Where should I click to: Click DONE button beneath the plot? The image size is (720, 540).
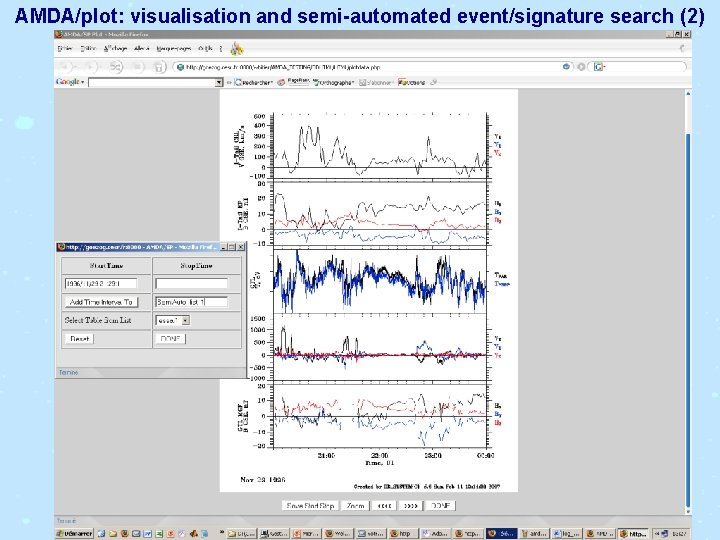pos(440,506)
